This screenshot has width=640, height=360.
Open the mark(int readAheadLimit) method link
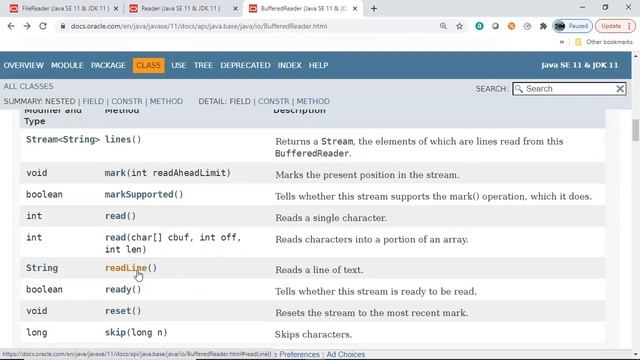coord(115,173)
